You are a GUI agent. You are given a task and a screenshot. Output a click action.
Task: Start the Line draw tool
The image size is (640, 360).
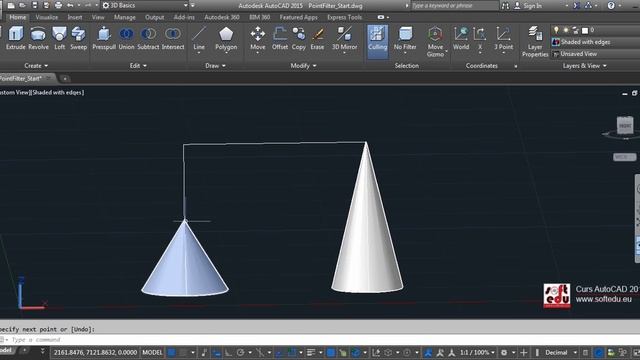199,39
